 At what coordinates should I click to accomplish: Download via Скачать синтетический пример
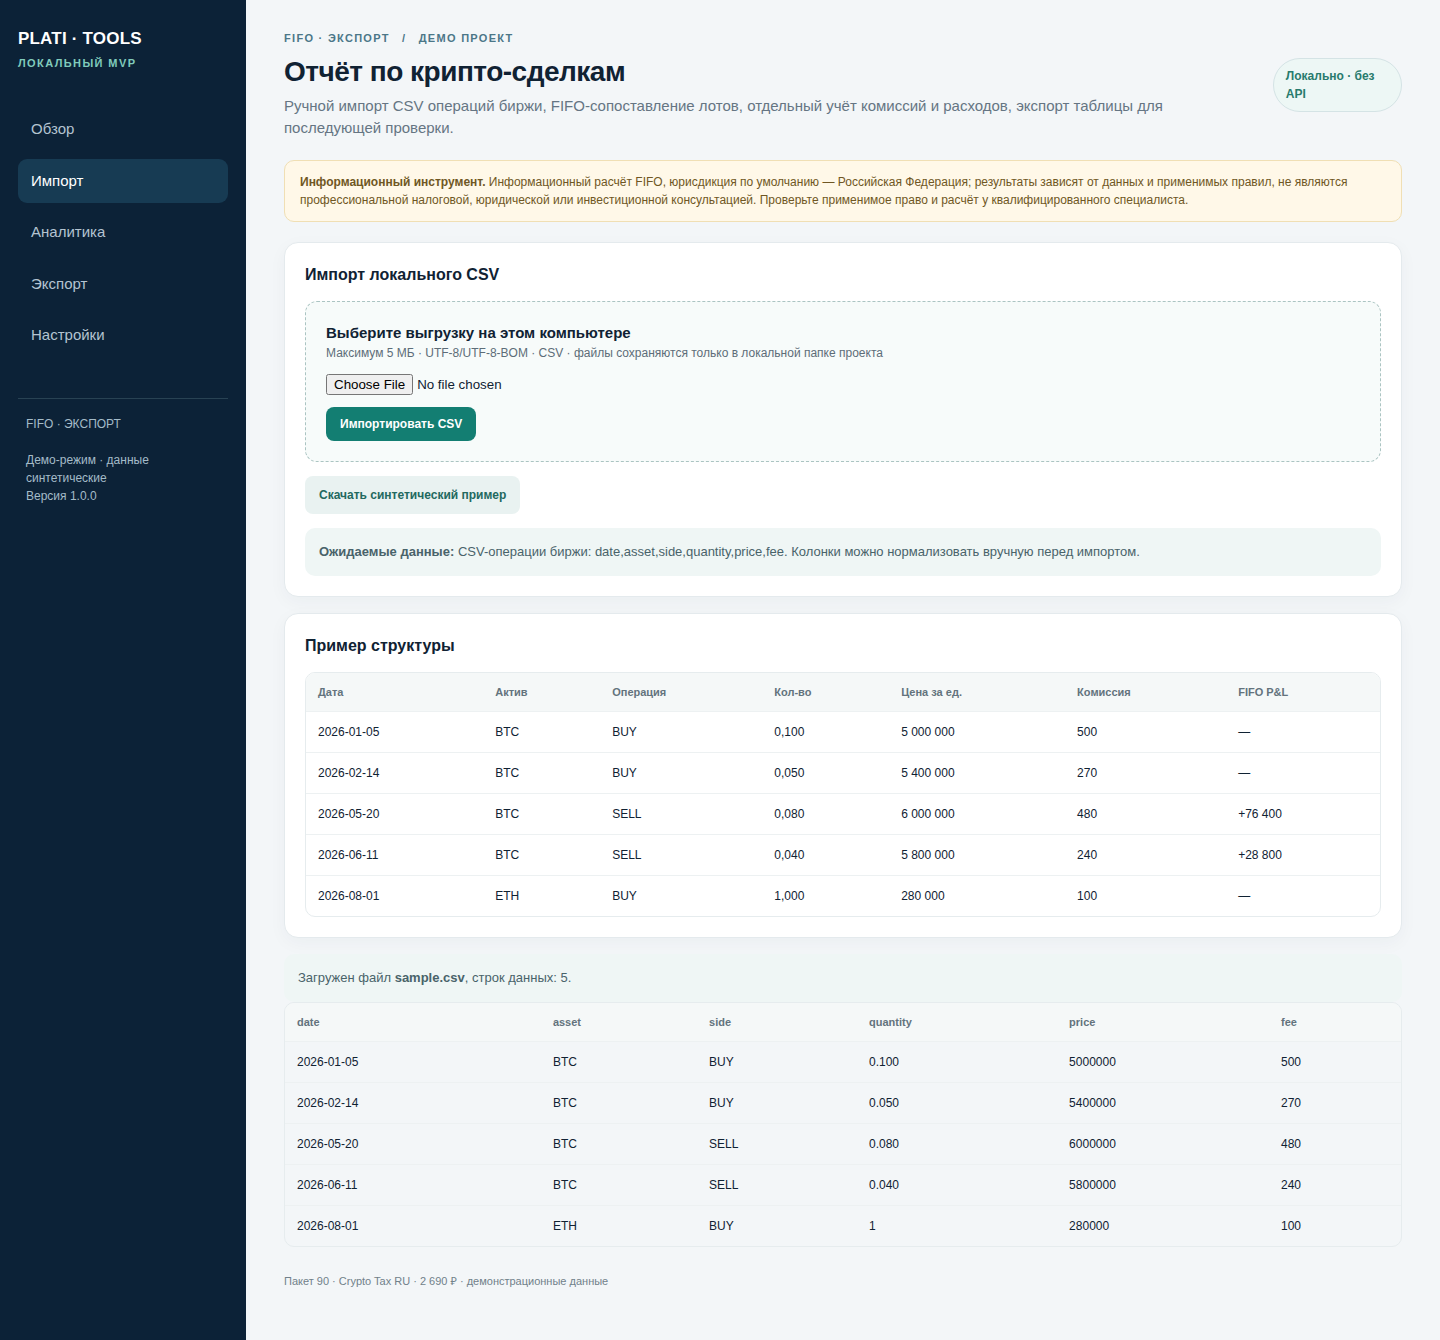coord(412,495)
